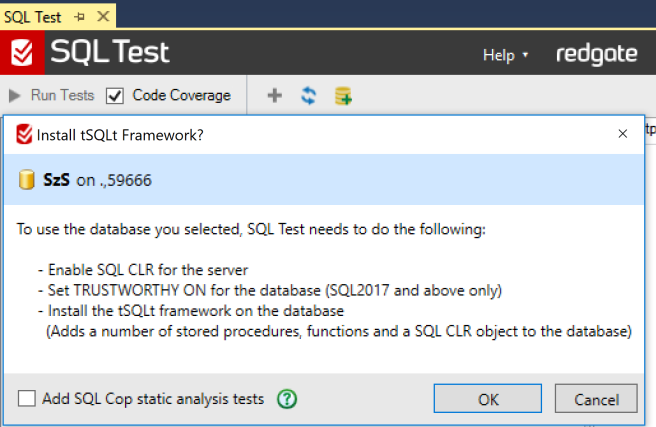Click the plus icon to add a test
The height and width of the screenshot is (427, 656).
pos(275,96)
